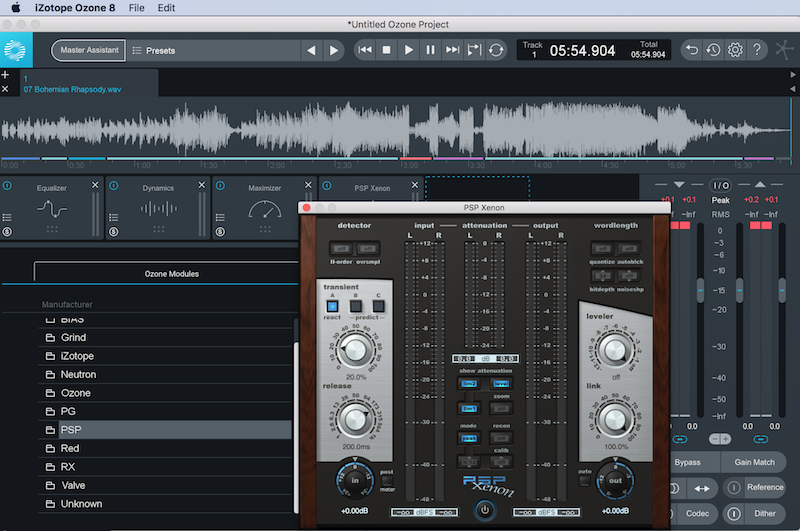800x531 pixels.
Task: Select transient mode A (react) in PSP Xenon
Action: tap(332, 306)
